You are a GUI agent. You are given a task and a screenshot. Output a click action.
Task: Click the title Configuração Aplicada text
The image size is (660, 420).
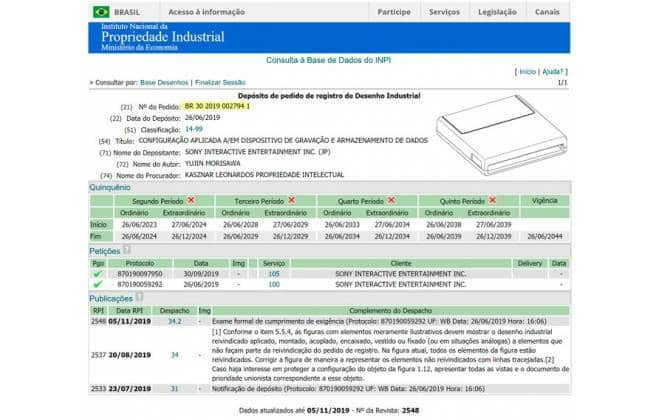pyautogui.click(x=283, y=141)
